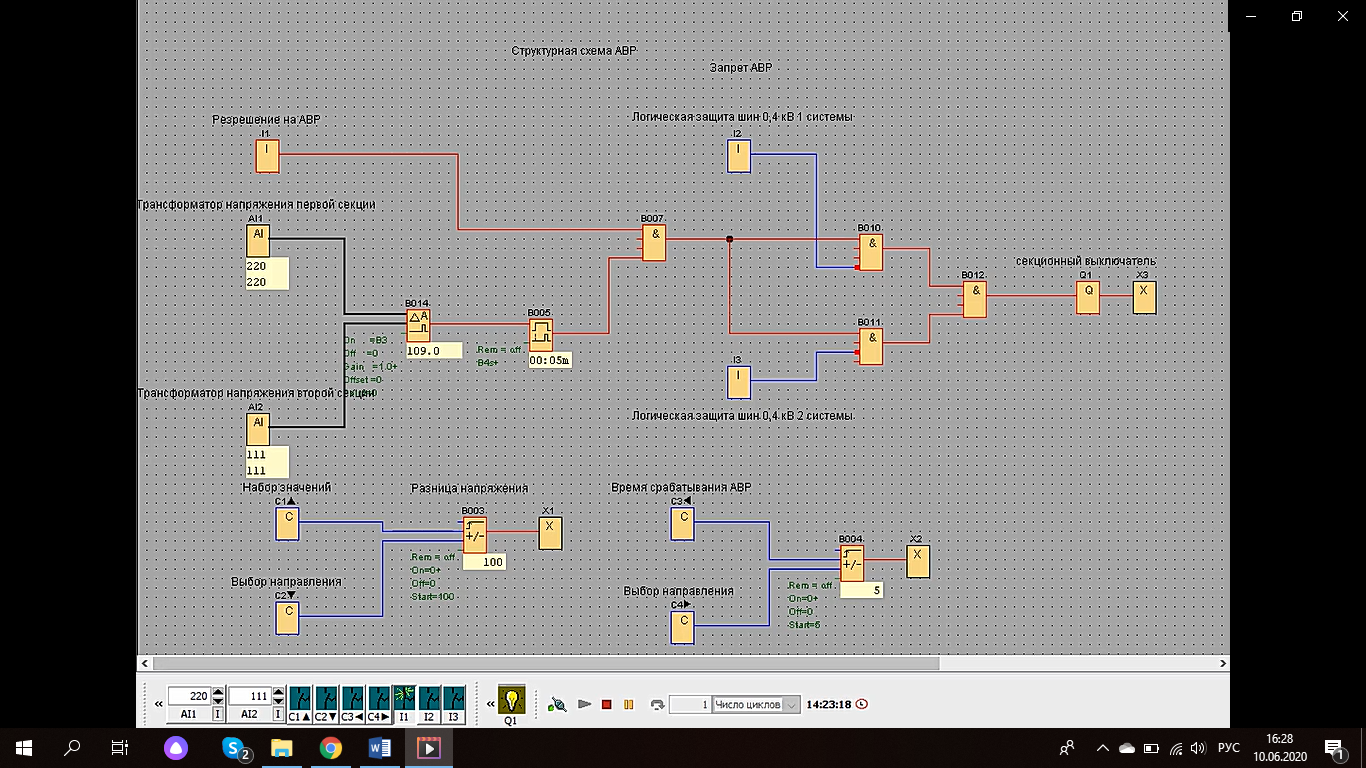This screenshot has height=768, width=1366.
Task: Select the B011 AND gate block
Action: click(871, 347)
